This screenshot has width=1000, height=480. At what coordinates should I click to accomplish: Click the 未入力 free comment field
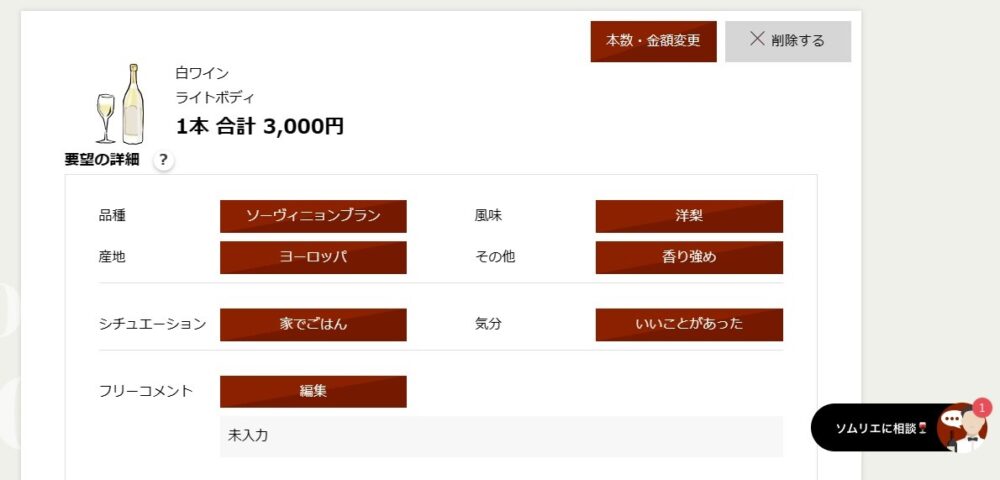(501, 436)
